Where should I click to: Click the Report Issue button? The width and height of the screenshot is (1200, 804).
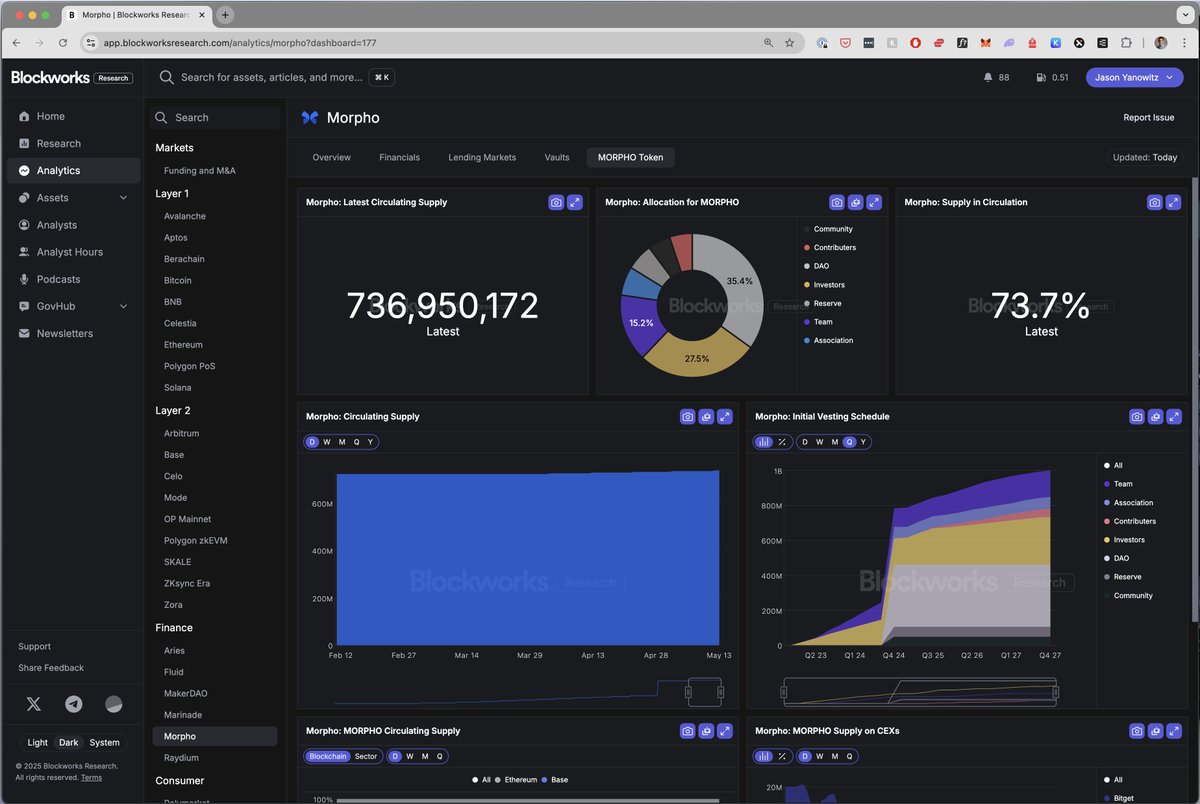tap(1149, 118)
